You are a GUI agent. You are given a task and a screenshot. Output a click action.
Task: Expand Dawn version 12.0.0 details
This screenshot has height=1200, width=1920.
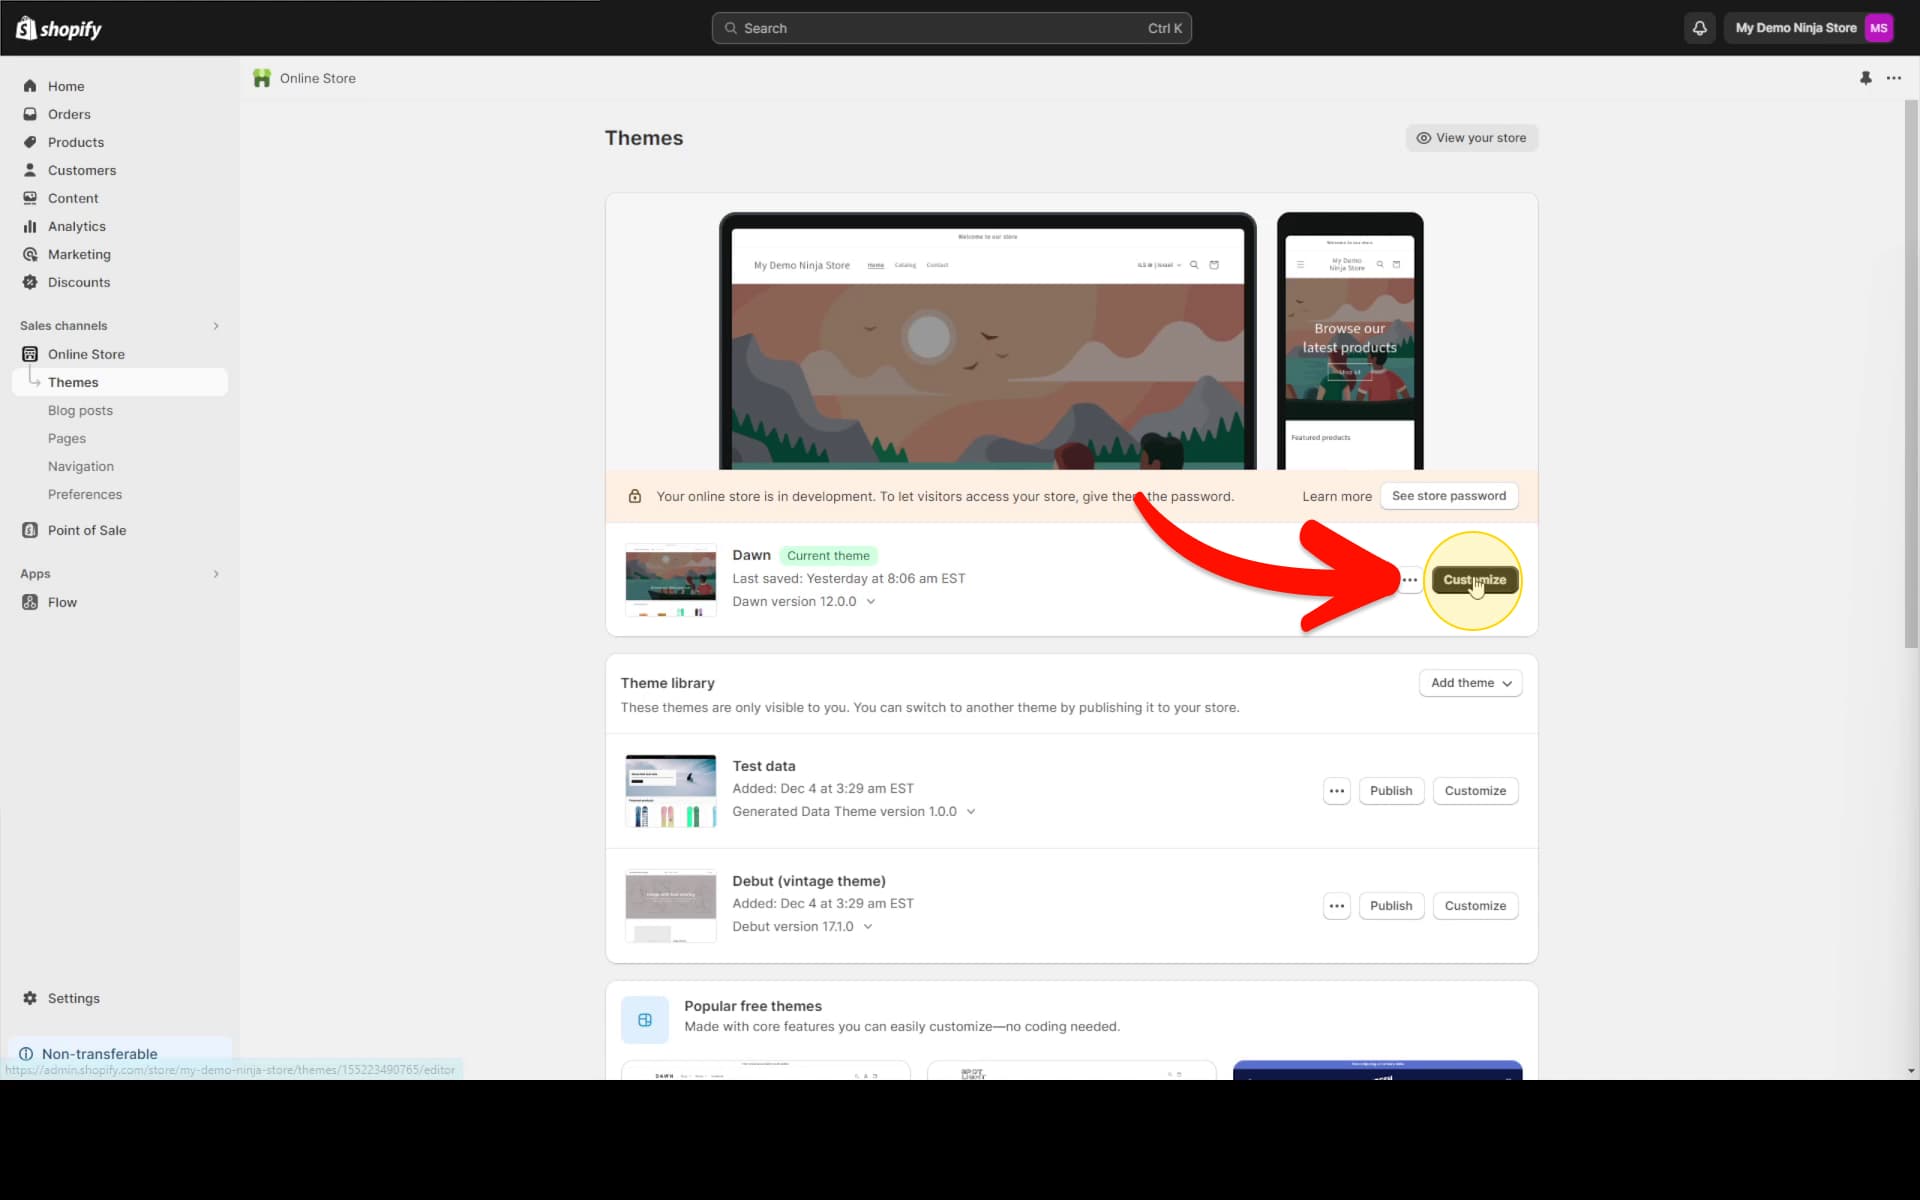(871, 602)
